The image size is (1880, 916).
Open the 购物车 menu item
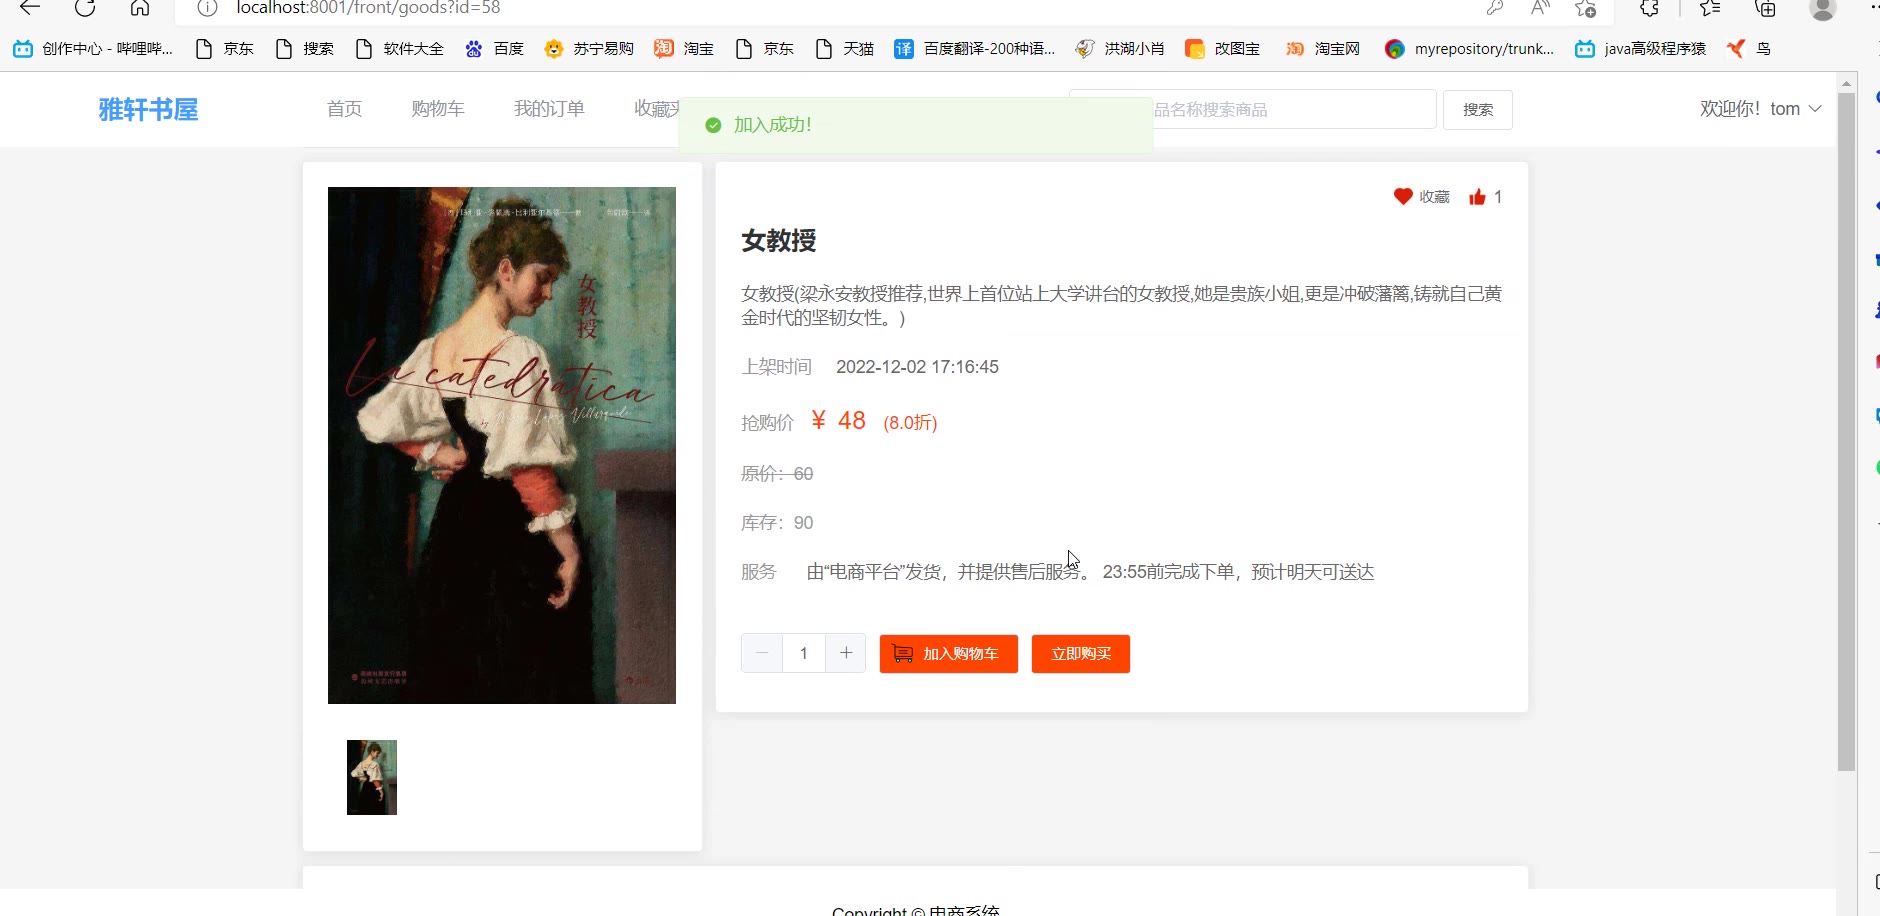tap(438, 109)
